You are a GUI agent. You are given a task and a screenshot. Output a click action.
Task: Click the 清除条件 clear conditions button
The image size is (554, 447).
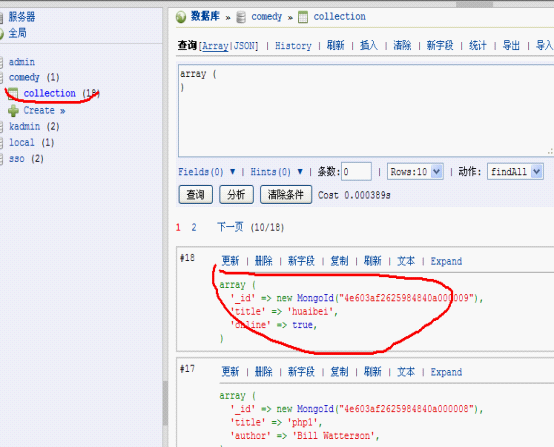click(x=286, y=195)
